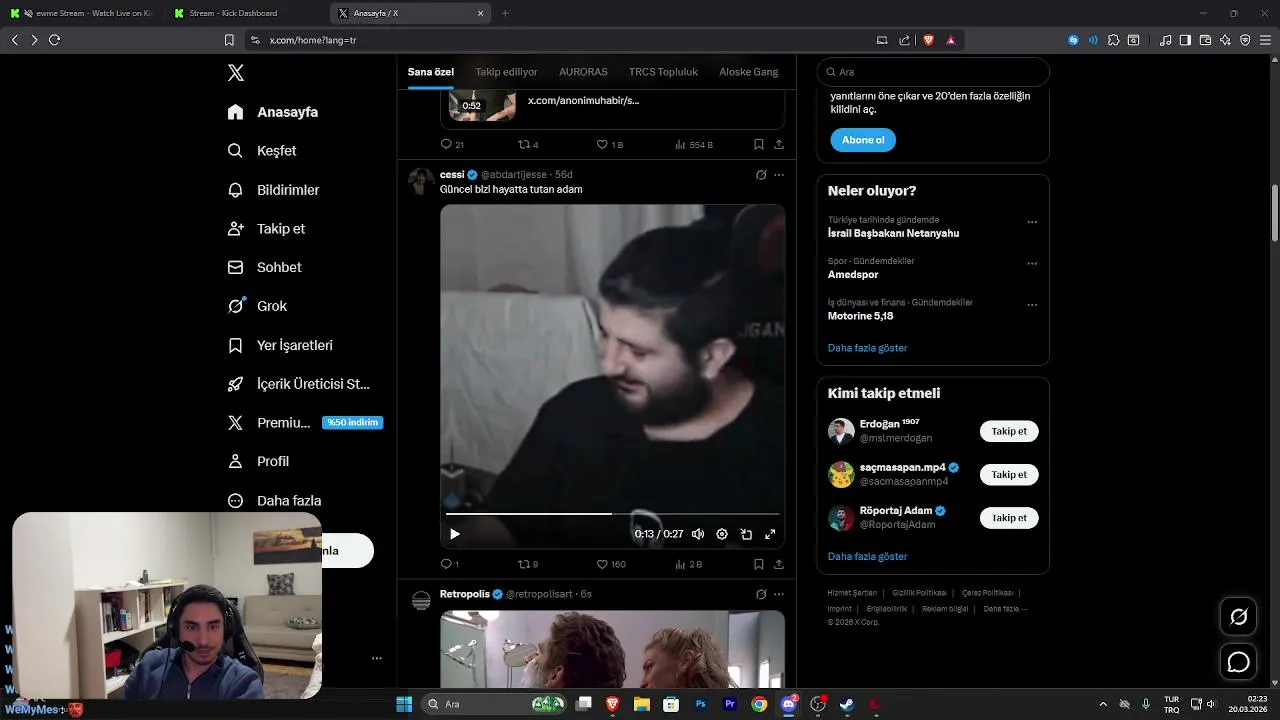1280x720 pixels.
Task: Open Profil in sidebar
Action: point(259,462)
